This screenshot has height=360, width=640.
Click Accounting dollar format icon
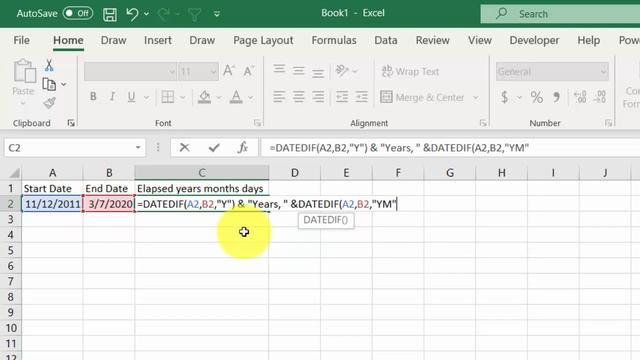505,97
